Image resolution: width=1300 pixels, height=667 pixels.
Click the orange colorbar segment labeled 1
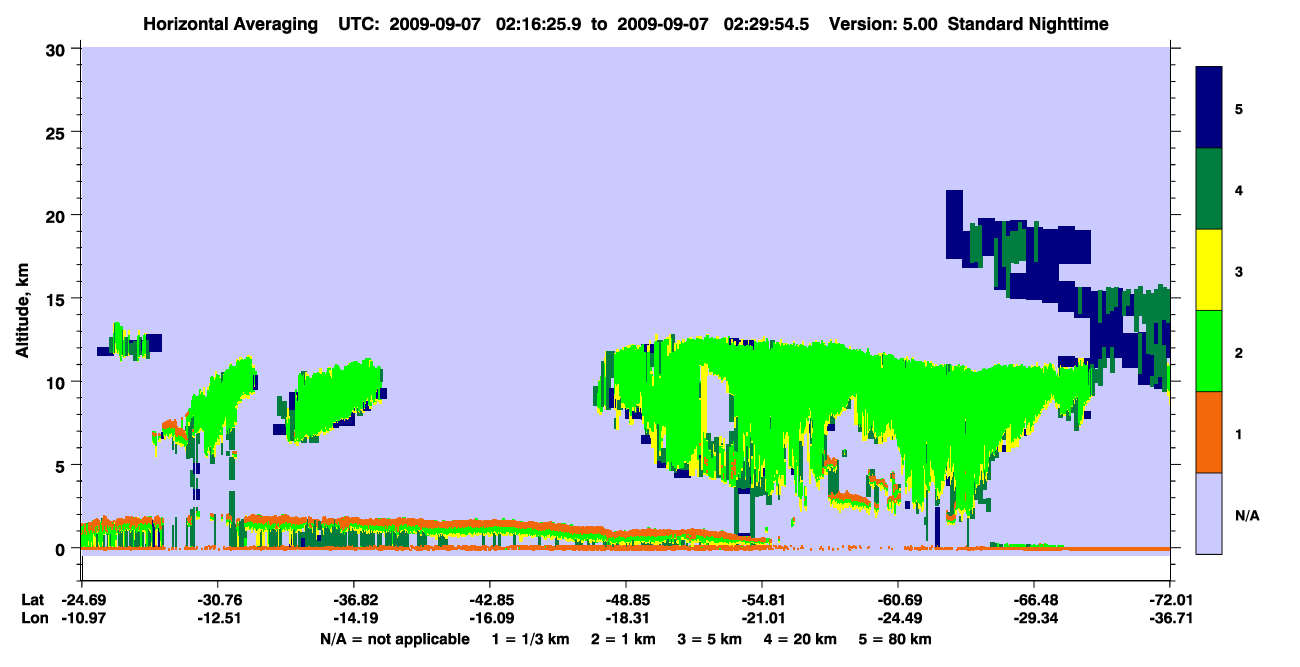pyautogui.click(x=1209, y=431)
